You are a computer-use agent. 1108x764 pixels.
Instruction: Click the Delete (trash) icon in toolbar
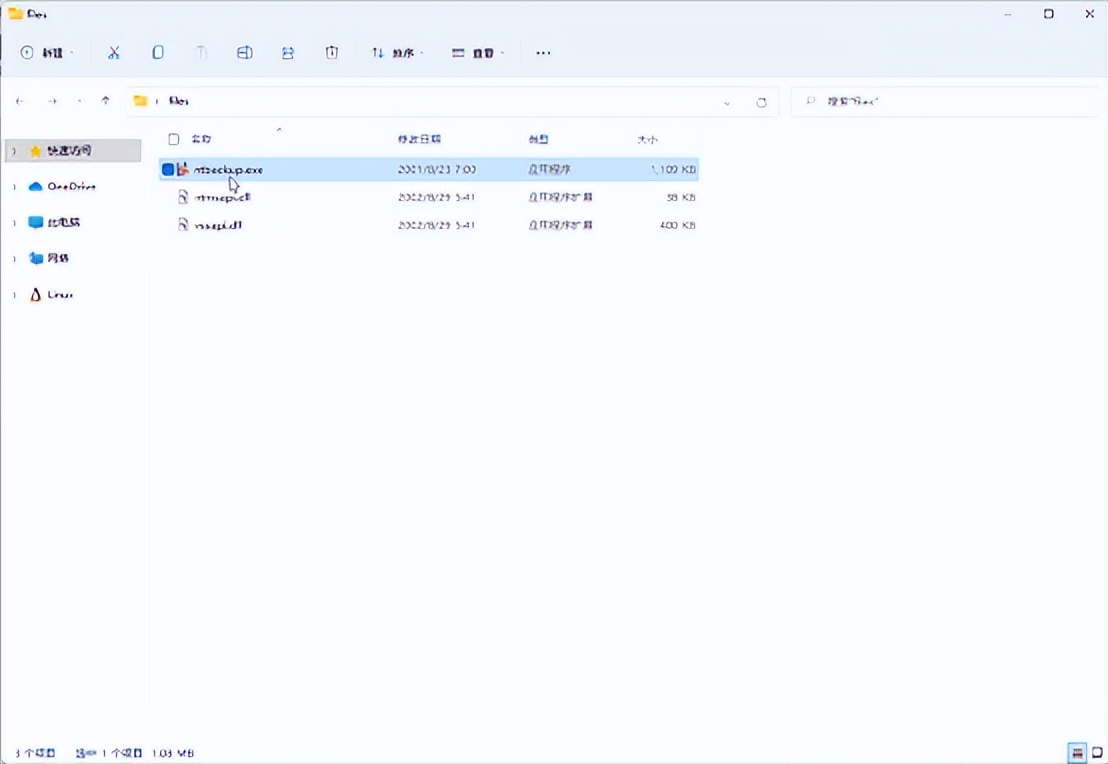331,52
